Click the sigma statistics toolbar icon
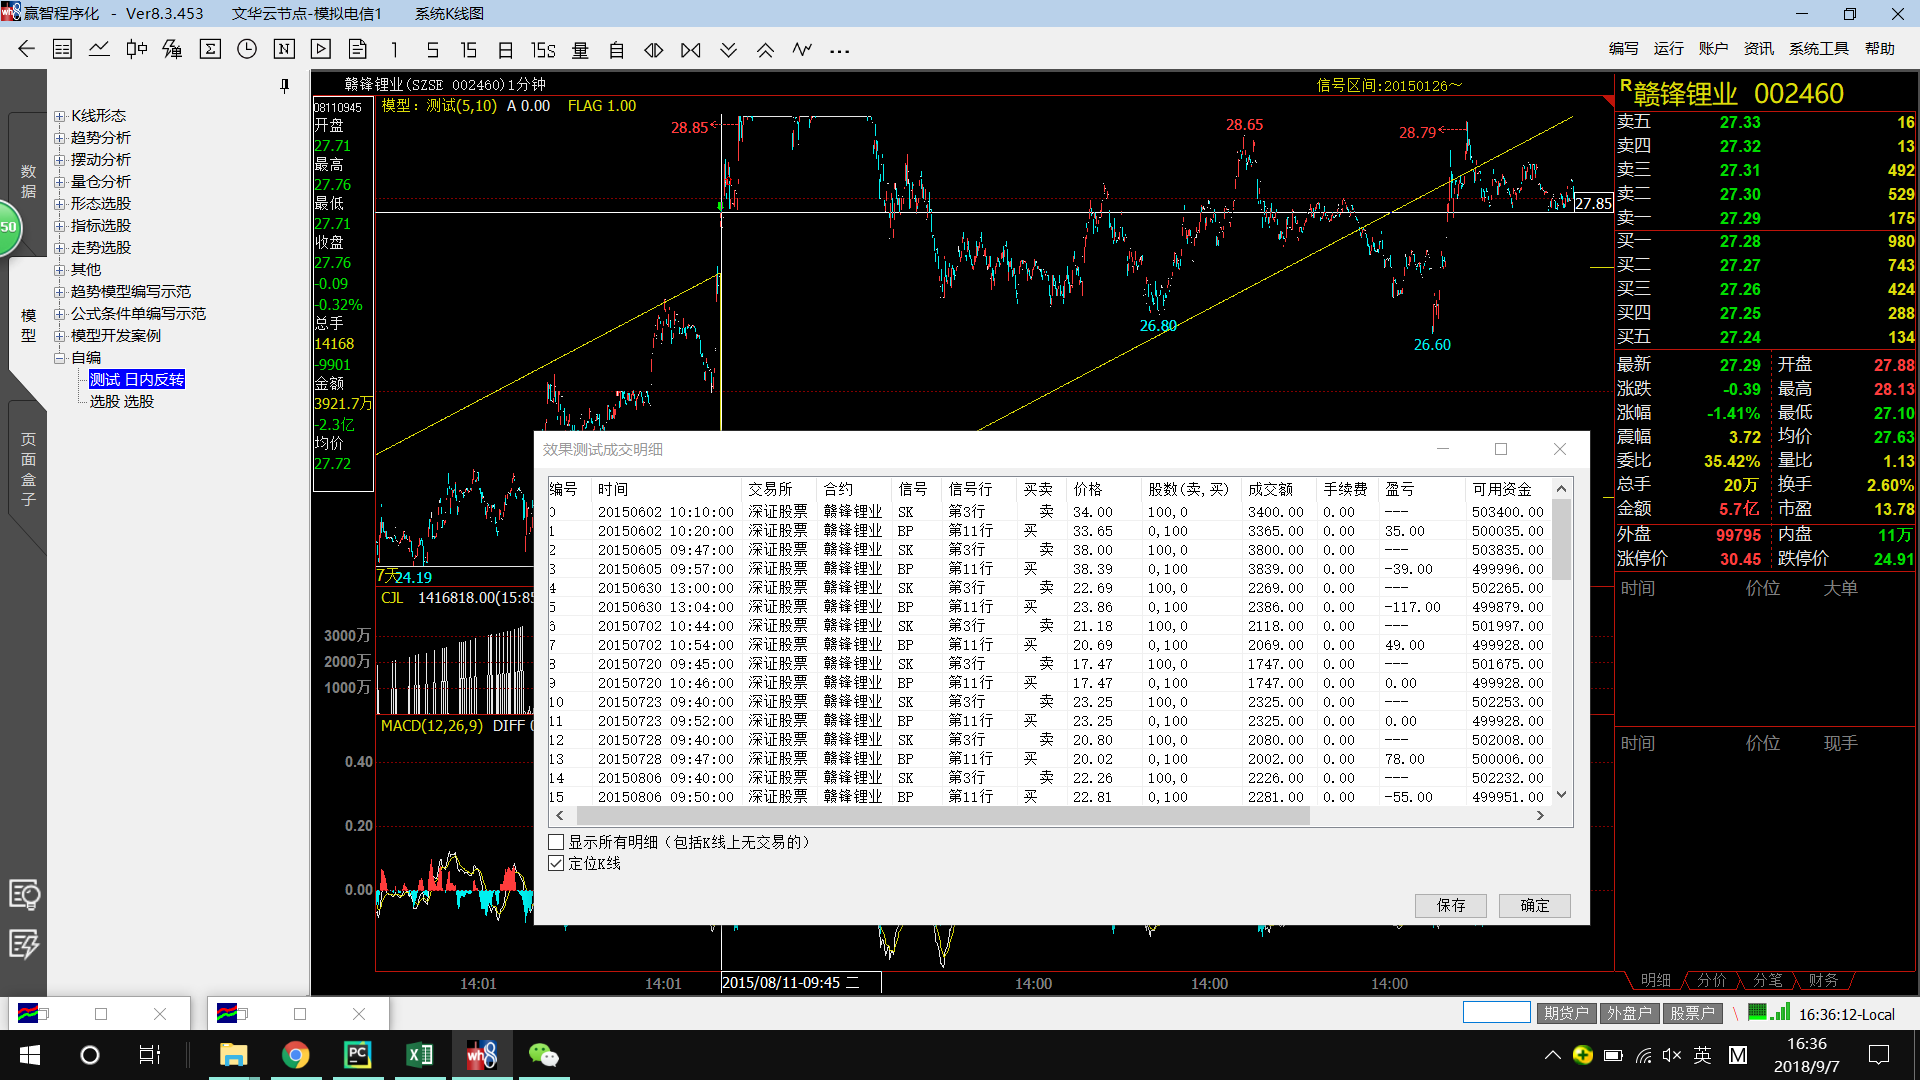1920x1080 pixels. (210, 49)
